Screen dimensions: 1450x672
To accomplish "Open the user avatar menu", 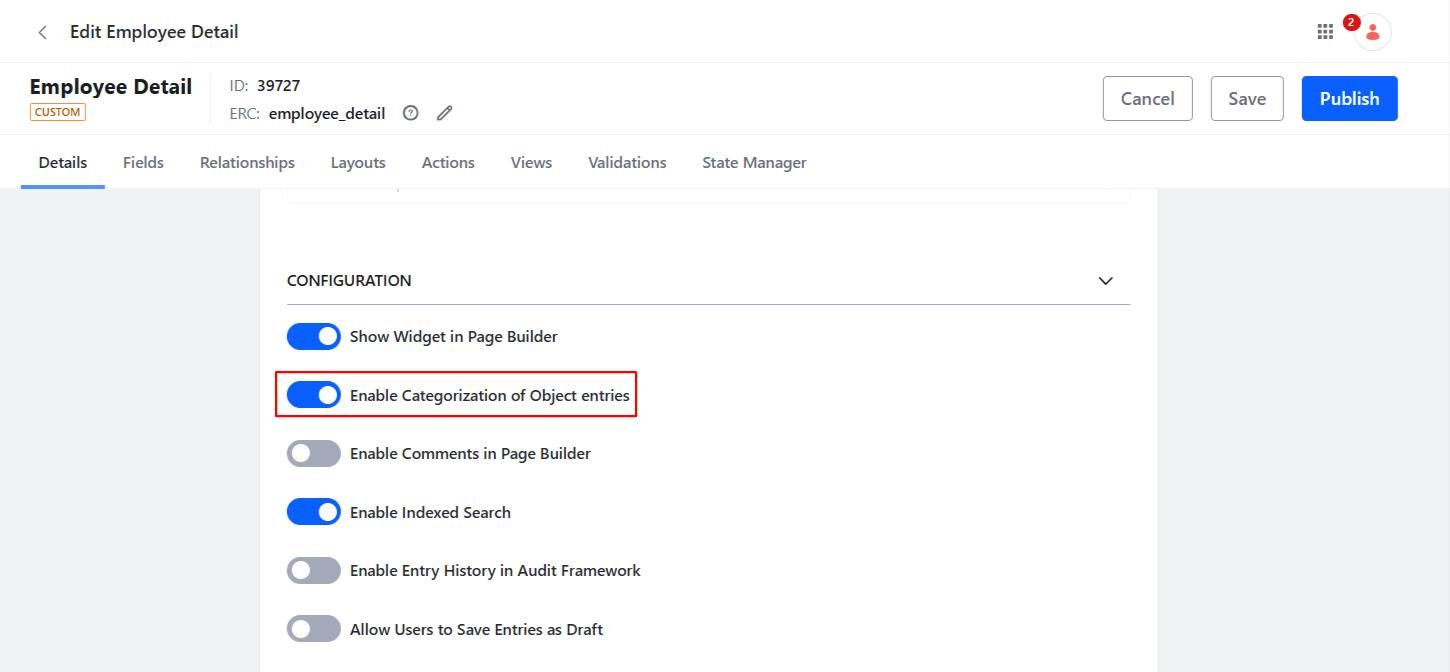I will click(x=1373, y=32).
